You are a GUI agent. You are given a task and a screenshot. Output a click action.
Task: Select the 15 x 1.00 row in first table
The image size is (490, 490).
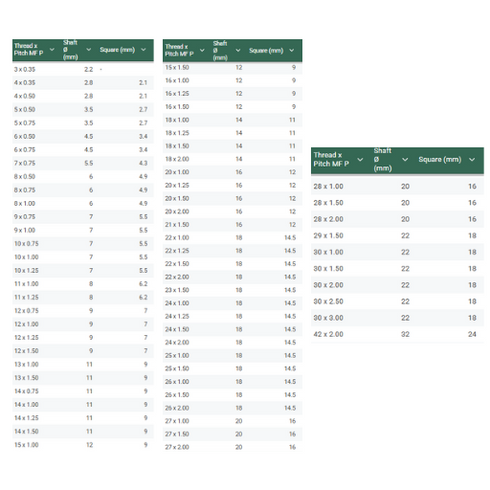tap(83, 445)
